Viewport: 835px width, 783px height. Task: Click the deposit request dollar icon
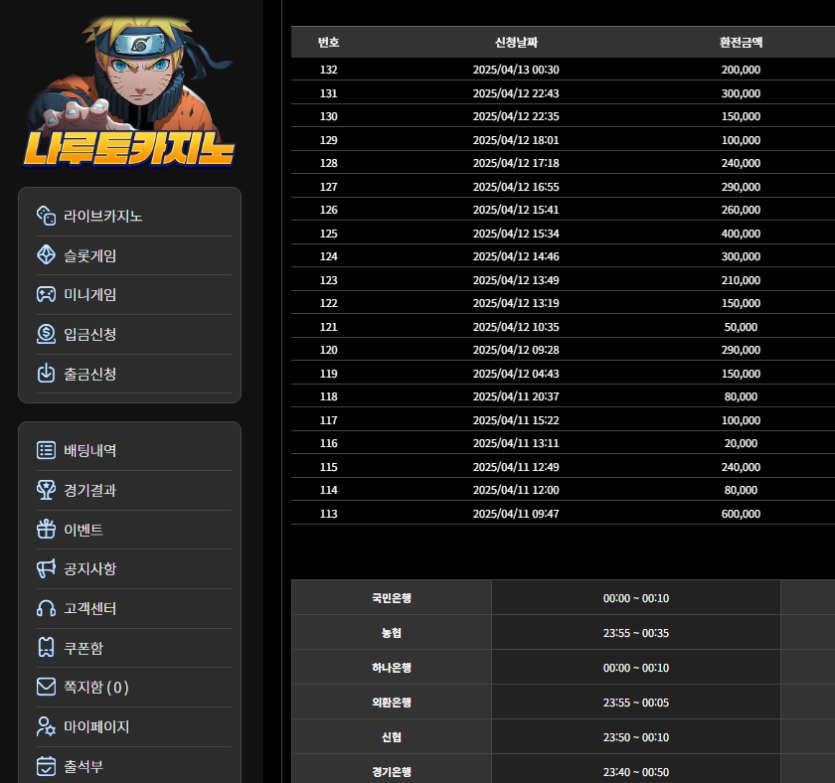(46, 334)
